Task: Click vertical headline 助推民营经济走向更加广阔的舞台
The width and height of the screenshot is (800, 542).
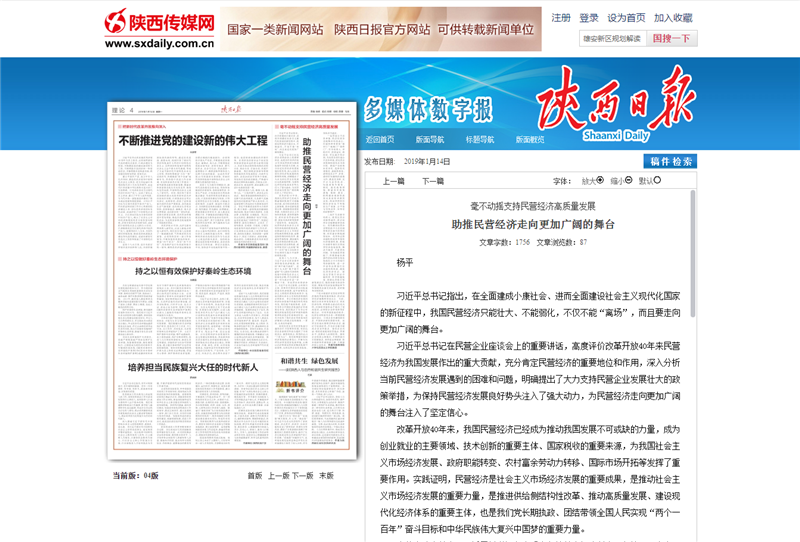Action: [307, 206]
